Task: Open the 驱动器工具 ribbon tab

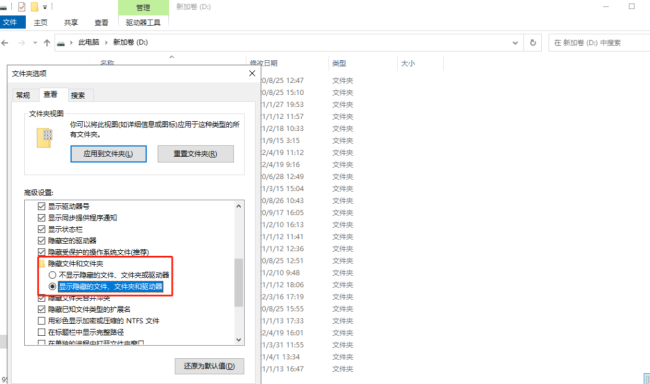Action: point(143,22)
